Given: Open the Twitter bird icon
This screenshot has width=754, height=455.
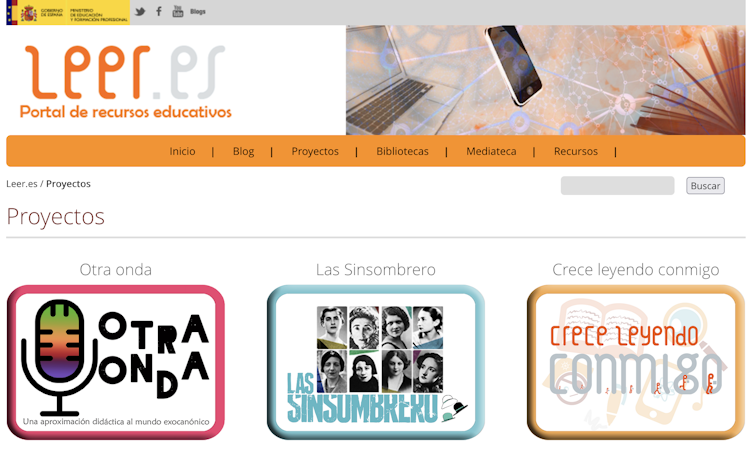Looking at the screenshot, I should click(139, 12).
